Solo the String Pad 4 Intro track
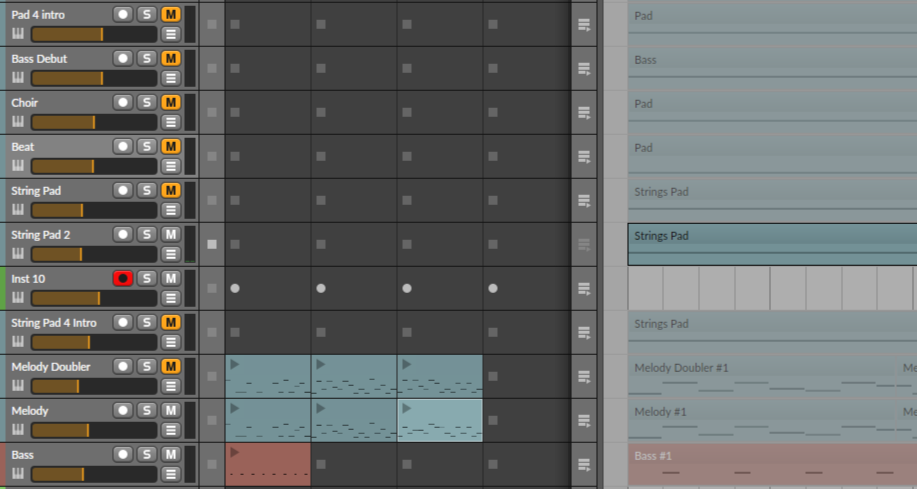Image resolution: width=917 pixels, height=489 pixels. [x=147, y=322]
